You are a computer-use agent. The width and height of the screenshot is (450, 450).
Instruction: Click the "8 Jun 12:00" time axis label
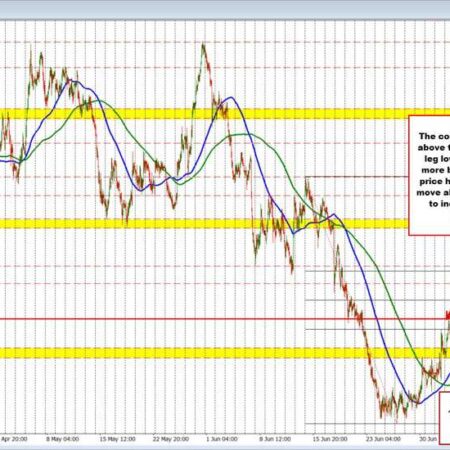(x=275, y=439)
